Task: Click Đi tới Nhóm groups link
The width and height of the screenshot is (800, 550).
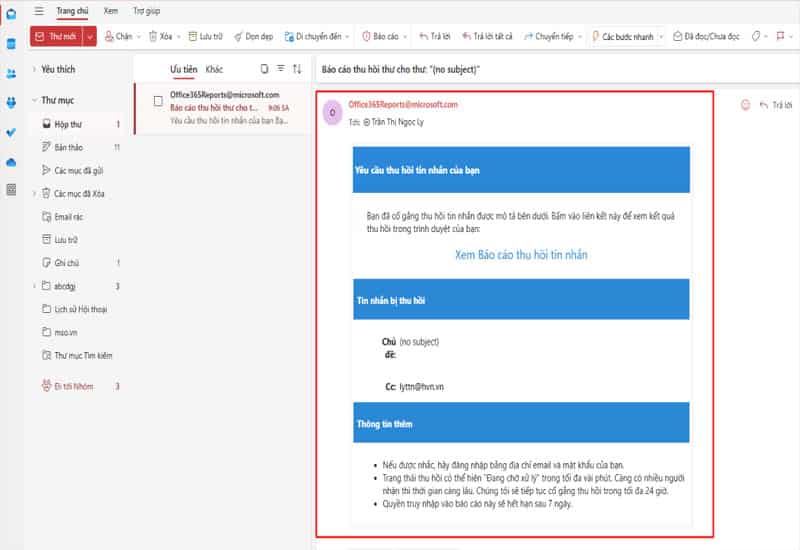Action: [77, 386]
